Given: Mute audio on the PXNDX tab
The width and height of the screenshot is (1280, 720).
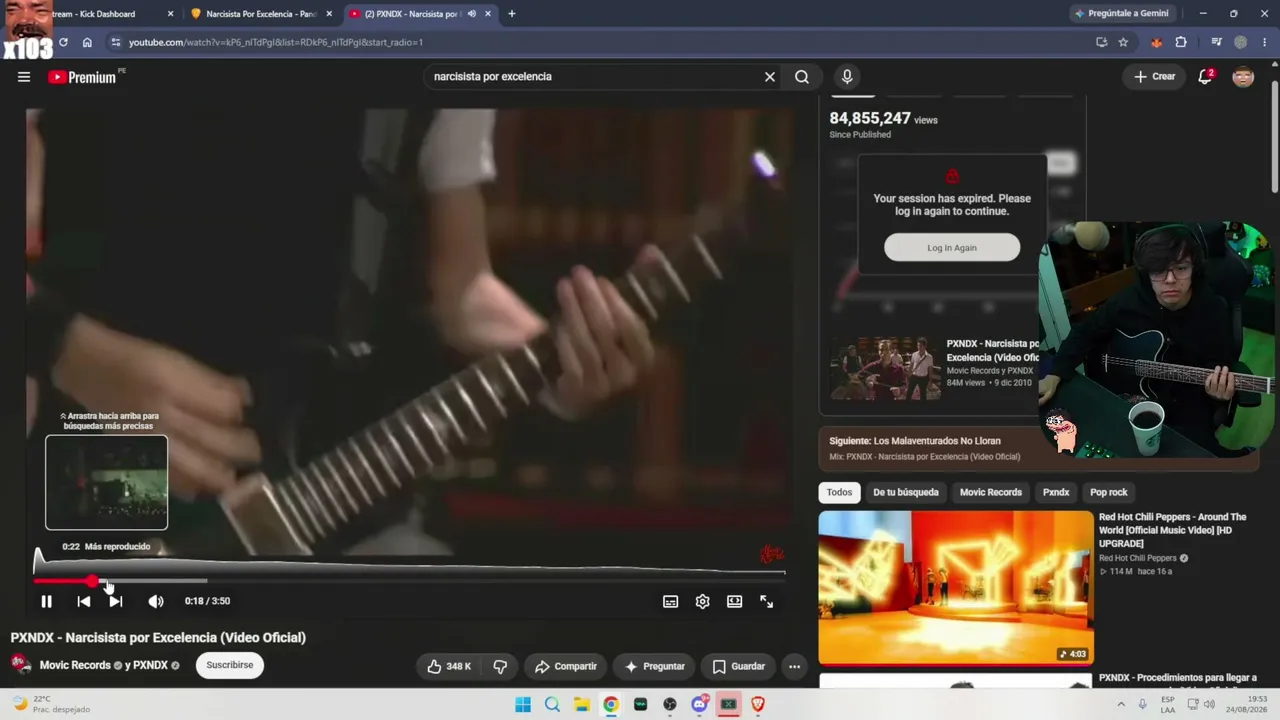Looking at the screenshot, I should click(472, 14).
